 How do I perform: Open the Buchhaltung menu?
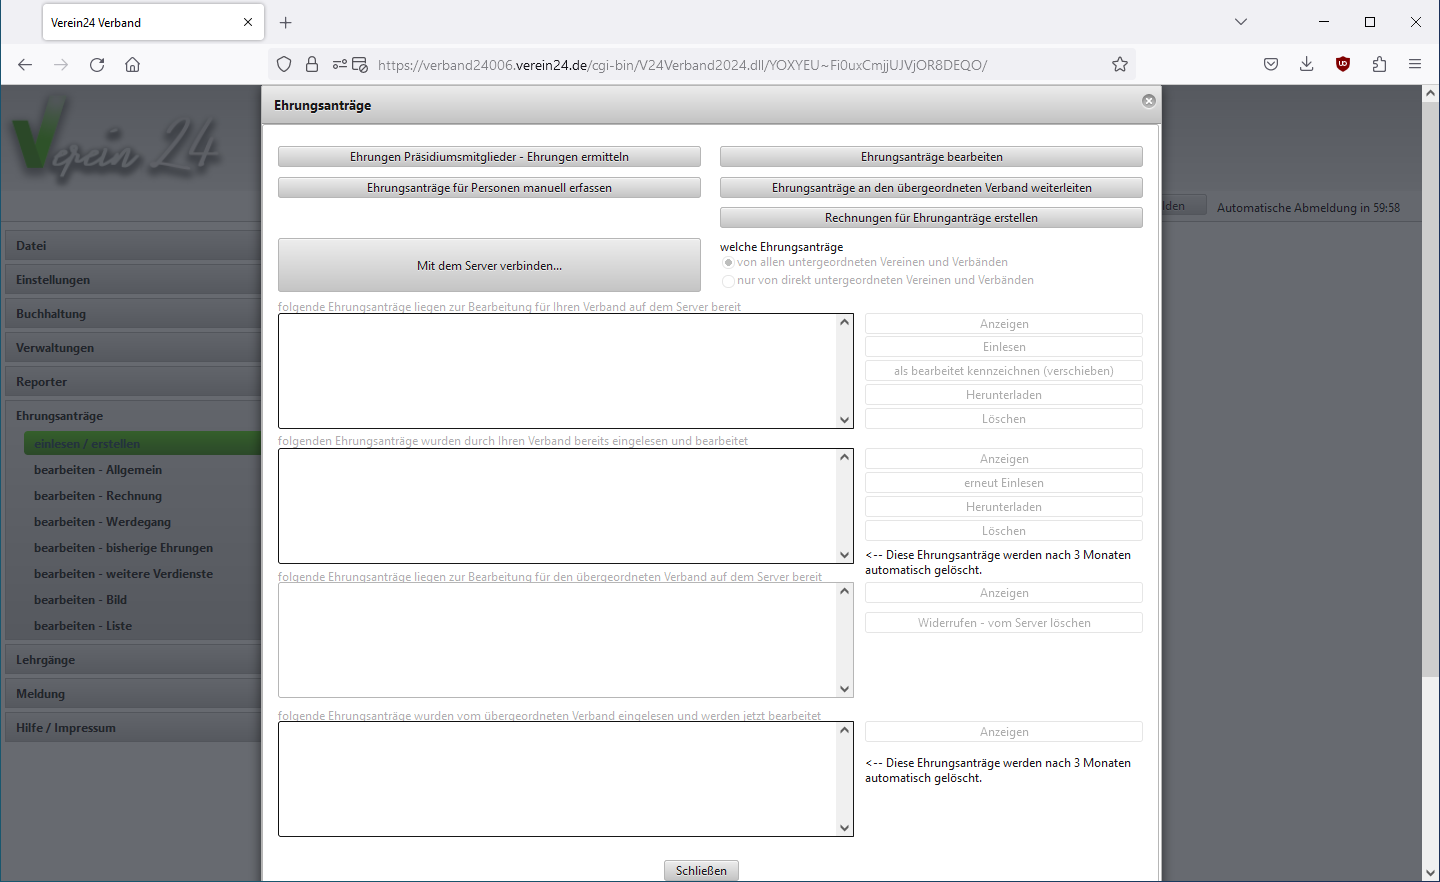pos(131,314)
